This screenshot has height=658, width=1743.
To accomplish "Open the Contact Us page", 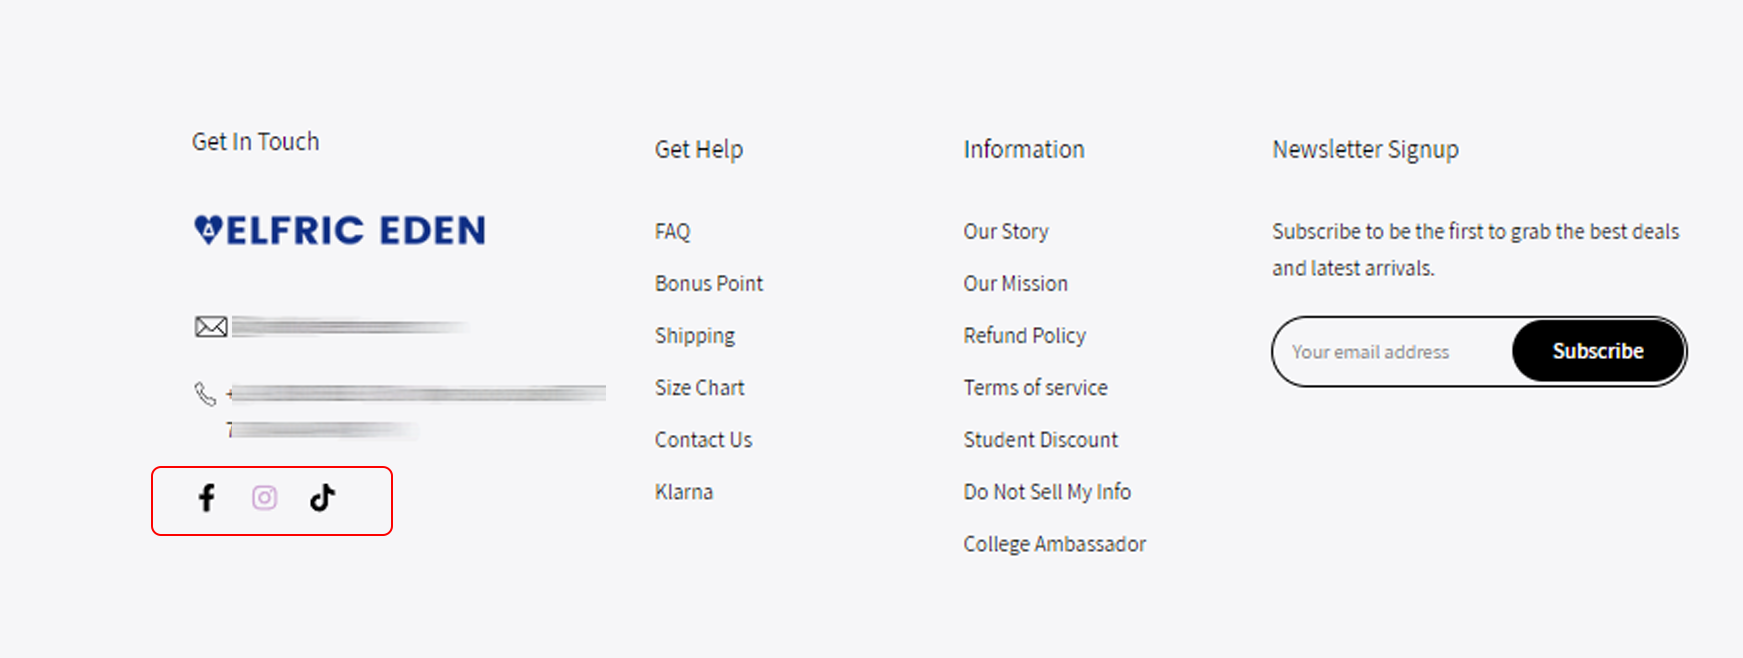I will point(704,439).
